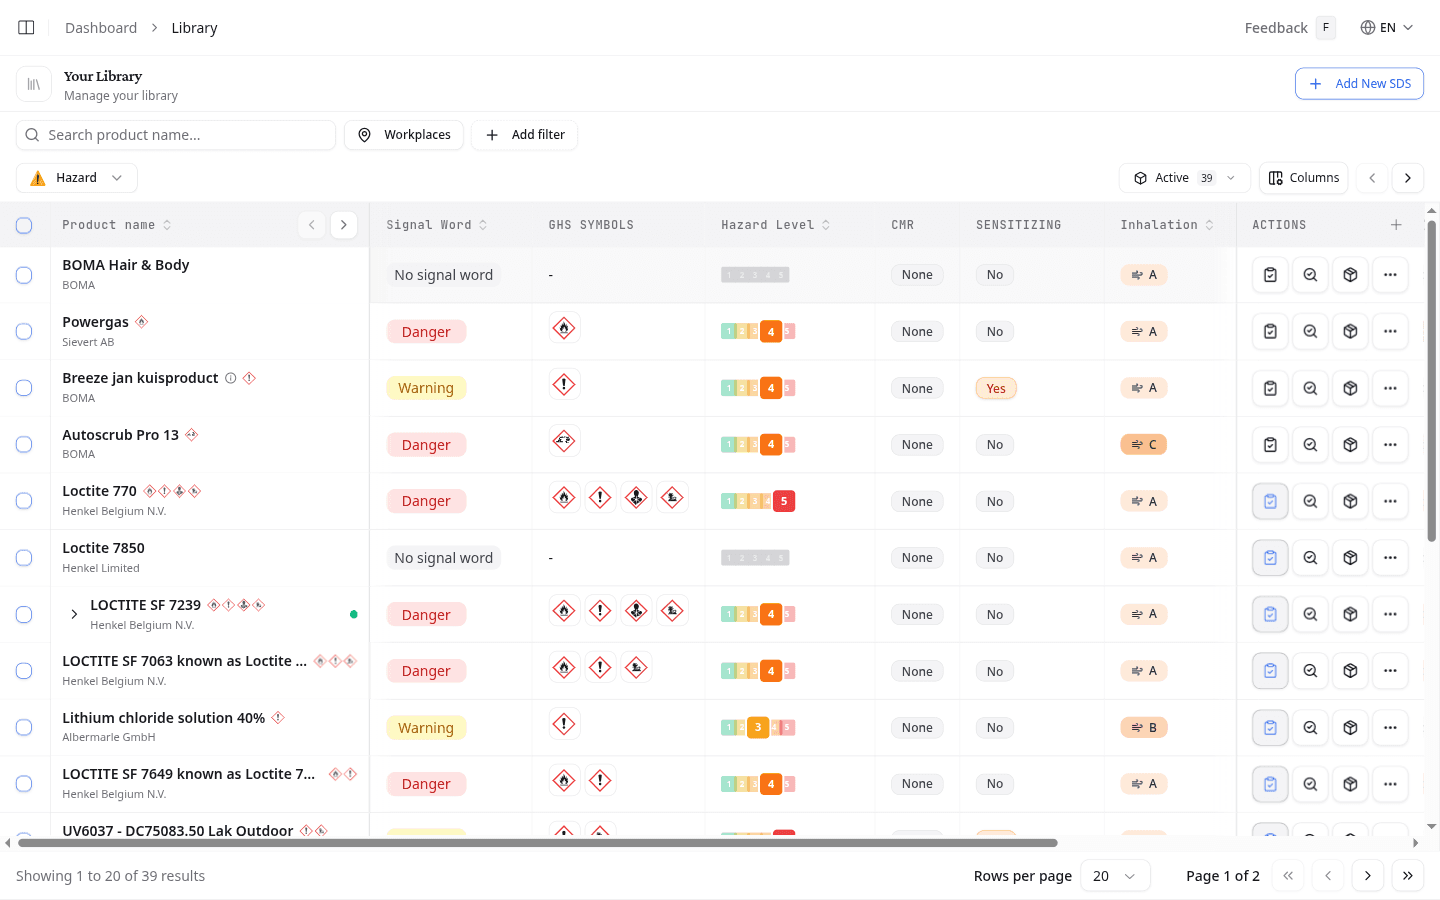Click magnifier action for Loctite 7850 row
Image resolution: width=1440 pixels, height=900 pixels.
(x=1310, y=557)
